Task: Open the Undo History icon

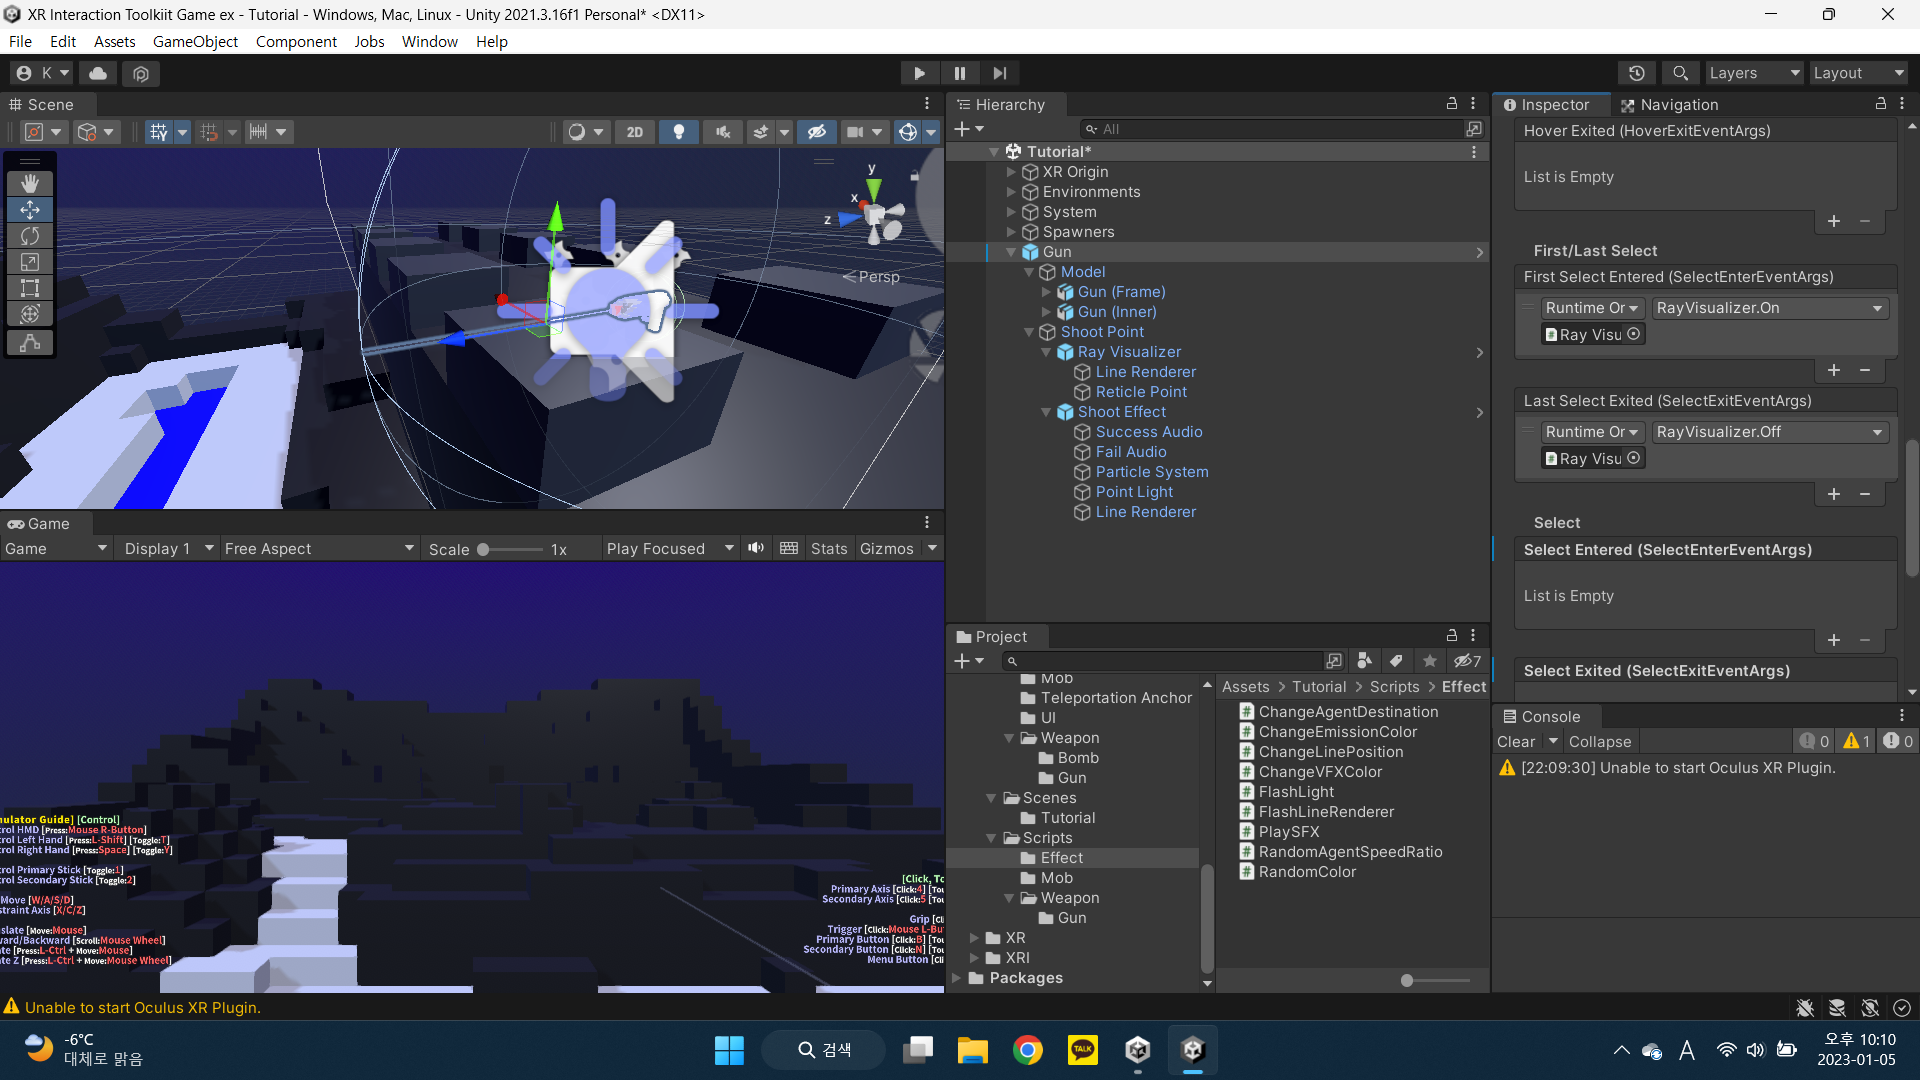Action: pyautogui.click(x=1637, y=73)
